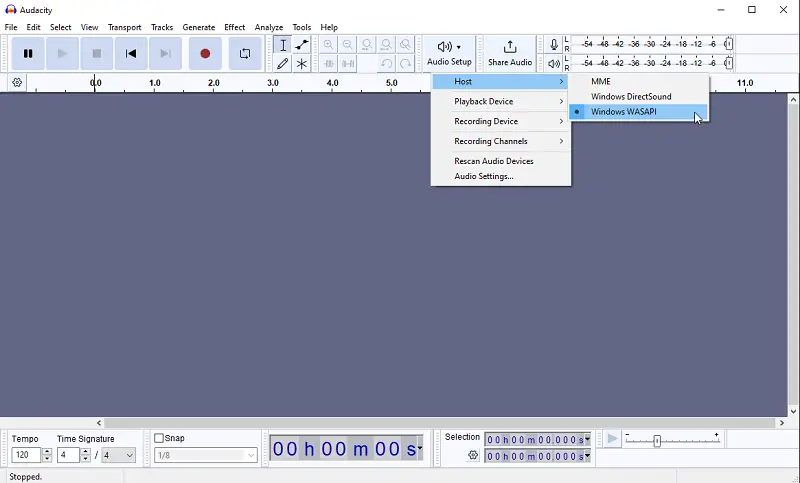The height and width of the screenshot is (483, 800).
Task: Expand the Recording Channels submenu
Action: click(501, 141)
